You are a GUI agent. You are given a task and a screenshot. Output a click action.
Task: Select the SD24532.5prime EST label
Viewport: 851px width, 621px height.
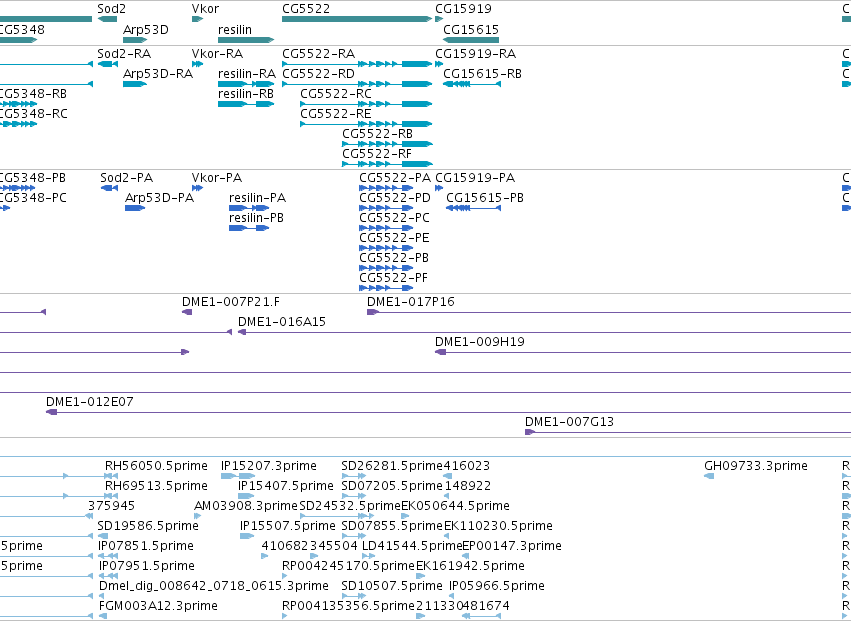point(350,506)
